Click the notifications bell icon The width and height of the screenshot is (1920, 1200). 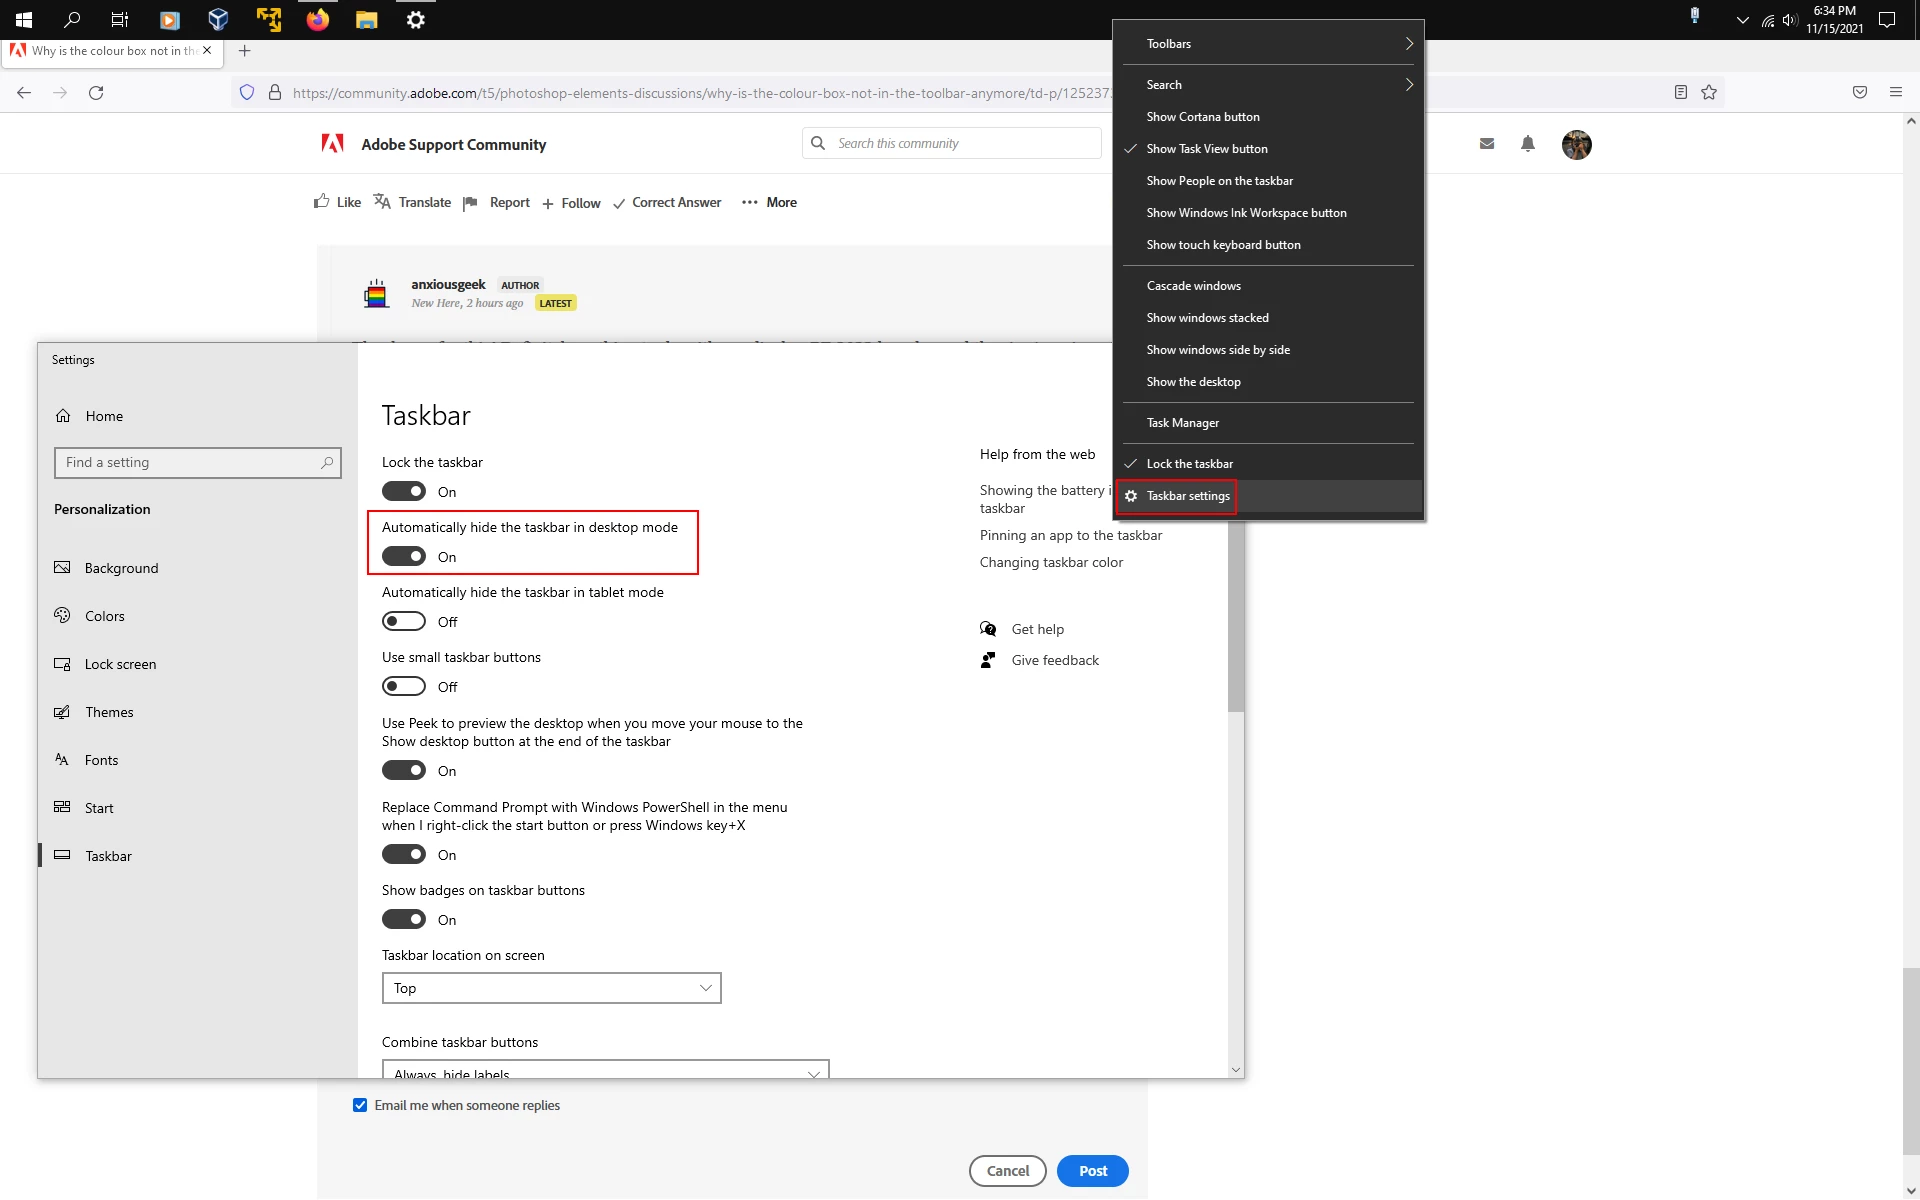tap(1527, 144)
